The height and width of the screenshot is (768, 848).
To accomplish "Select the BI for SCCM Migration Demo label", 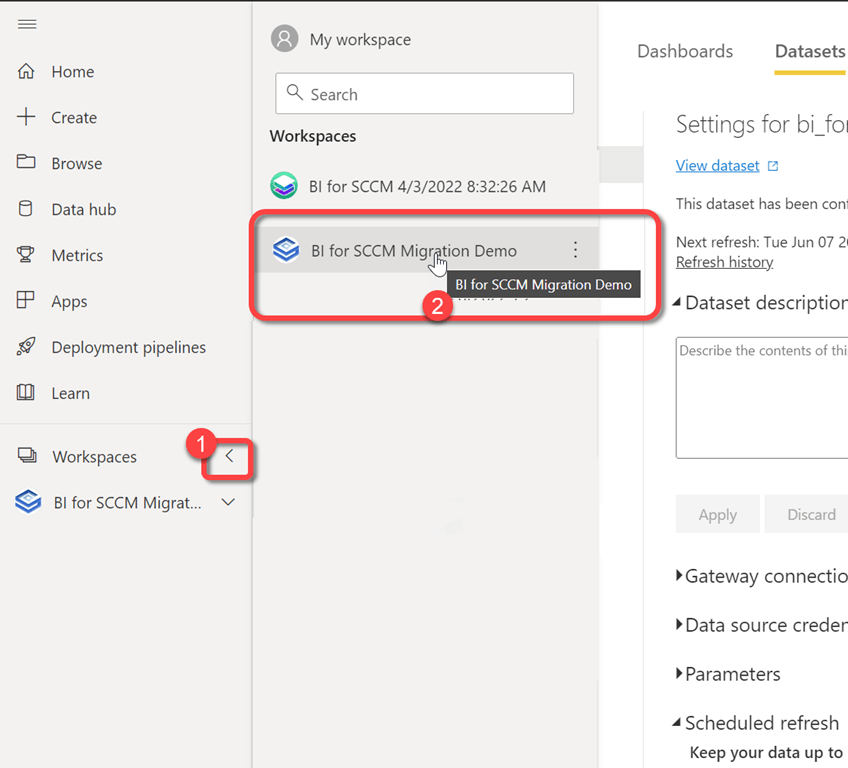I will (414, 251).
